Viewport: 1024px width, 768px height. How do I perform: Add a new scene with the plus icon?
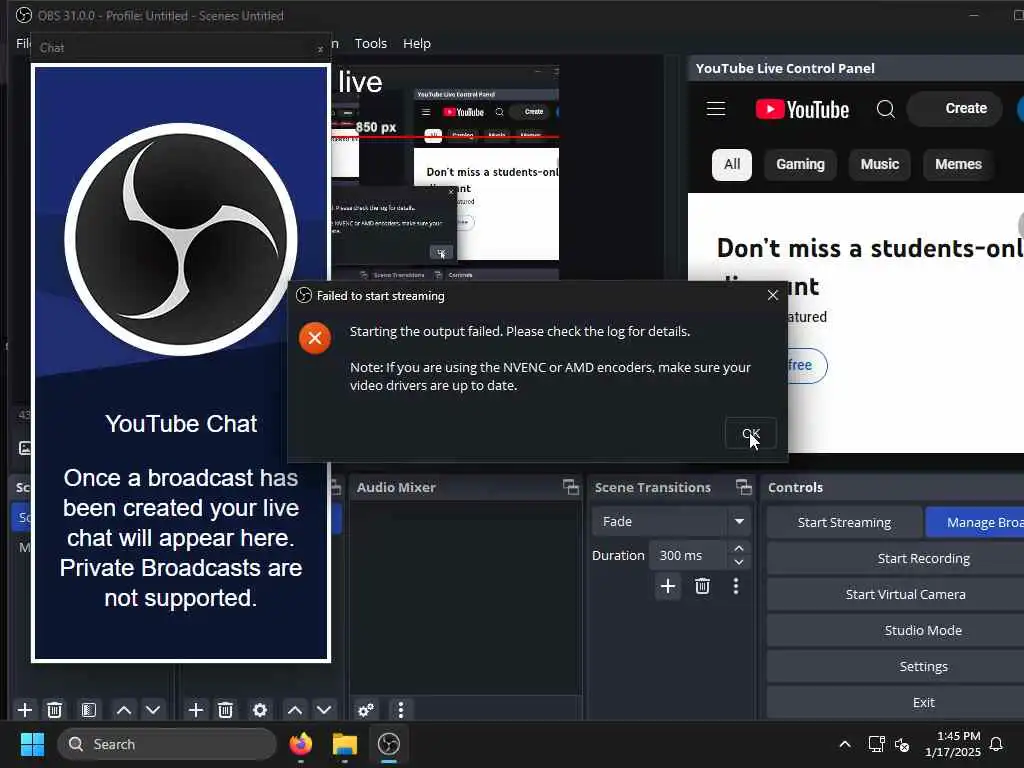pyautogui.click(x=25, y=710)
